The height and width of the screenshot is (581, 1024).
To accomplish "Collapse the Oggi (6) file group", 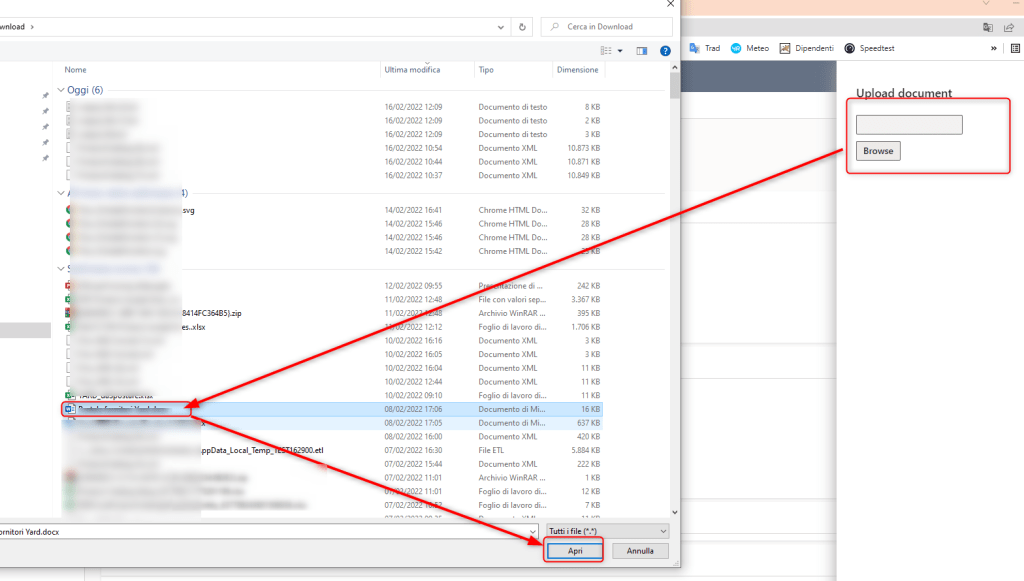I will tap(61, 90).
